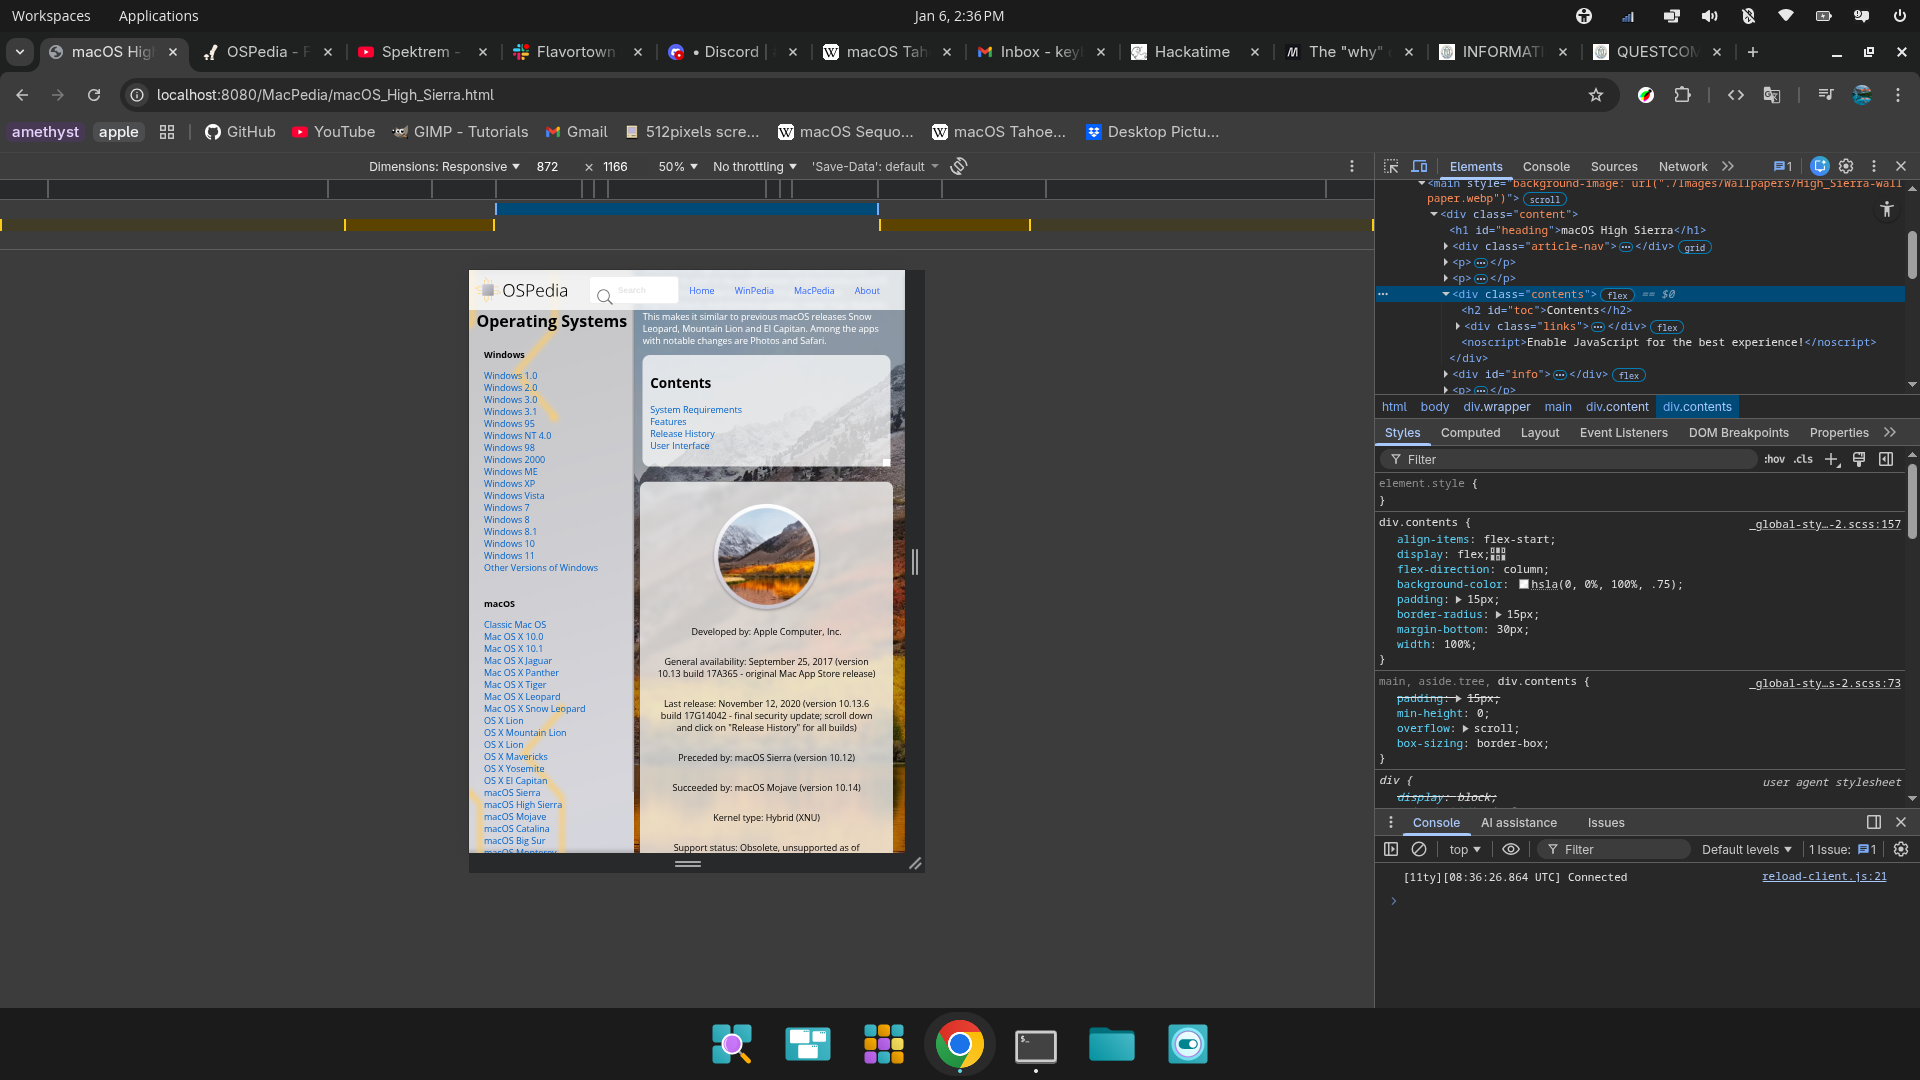1920x1080 pixels.
Task: Open DevTools settings gear
Action: tap(1846, 166)
